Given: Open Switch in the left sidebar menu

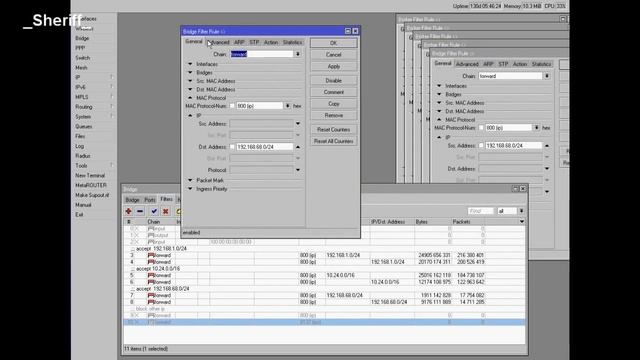Looking at the screenshot, I should pyautogui.click(x=82, y=58).
